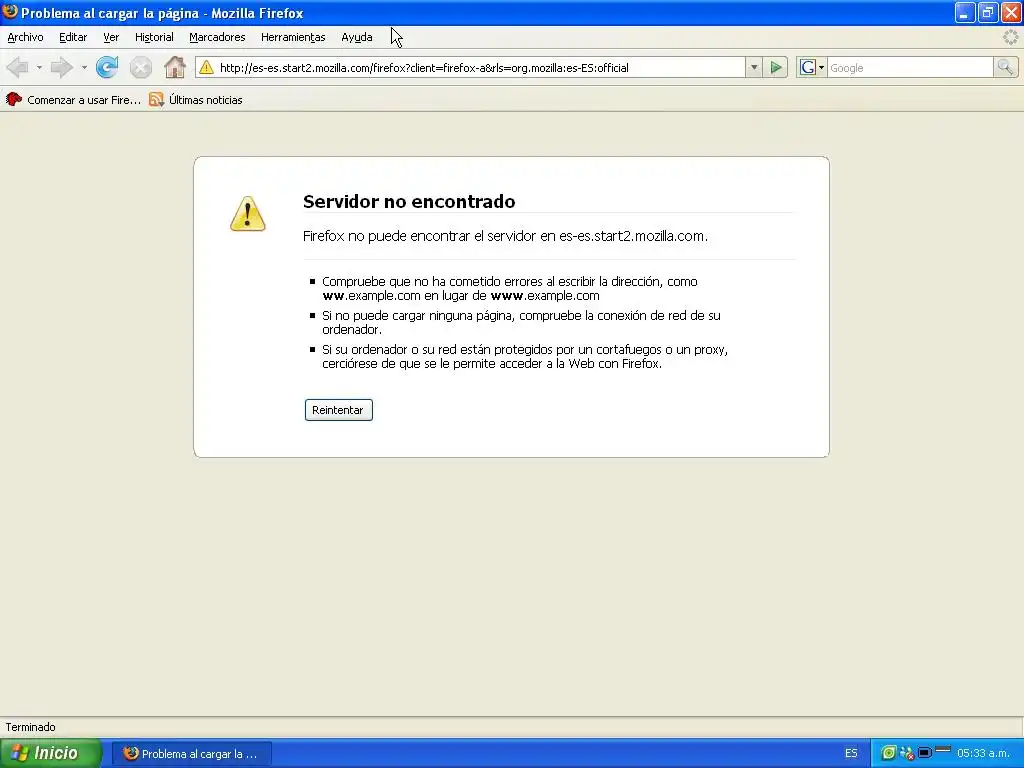Screen dimensions: 1024x768
Task: Click the Firefox no puede encontrar el servidor text
Action: pos(505,236)
